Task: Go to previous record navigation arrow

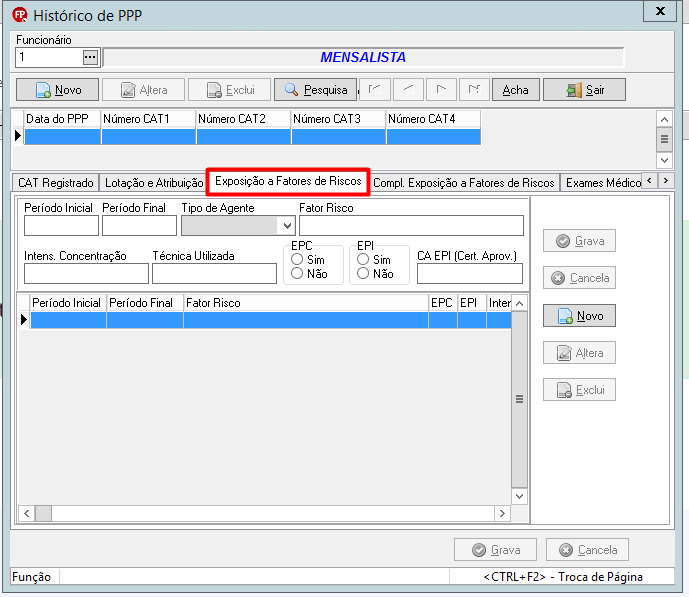Action: 409,90
